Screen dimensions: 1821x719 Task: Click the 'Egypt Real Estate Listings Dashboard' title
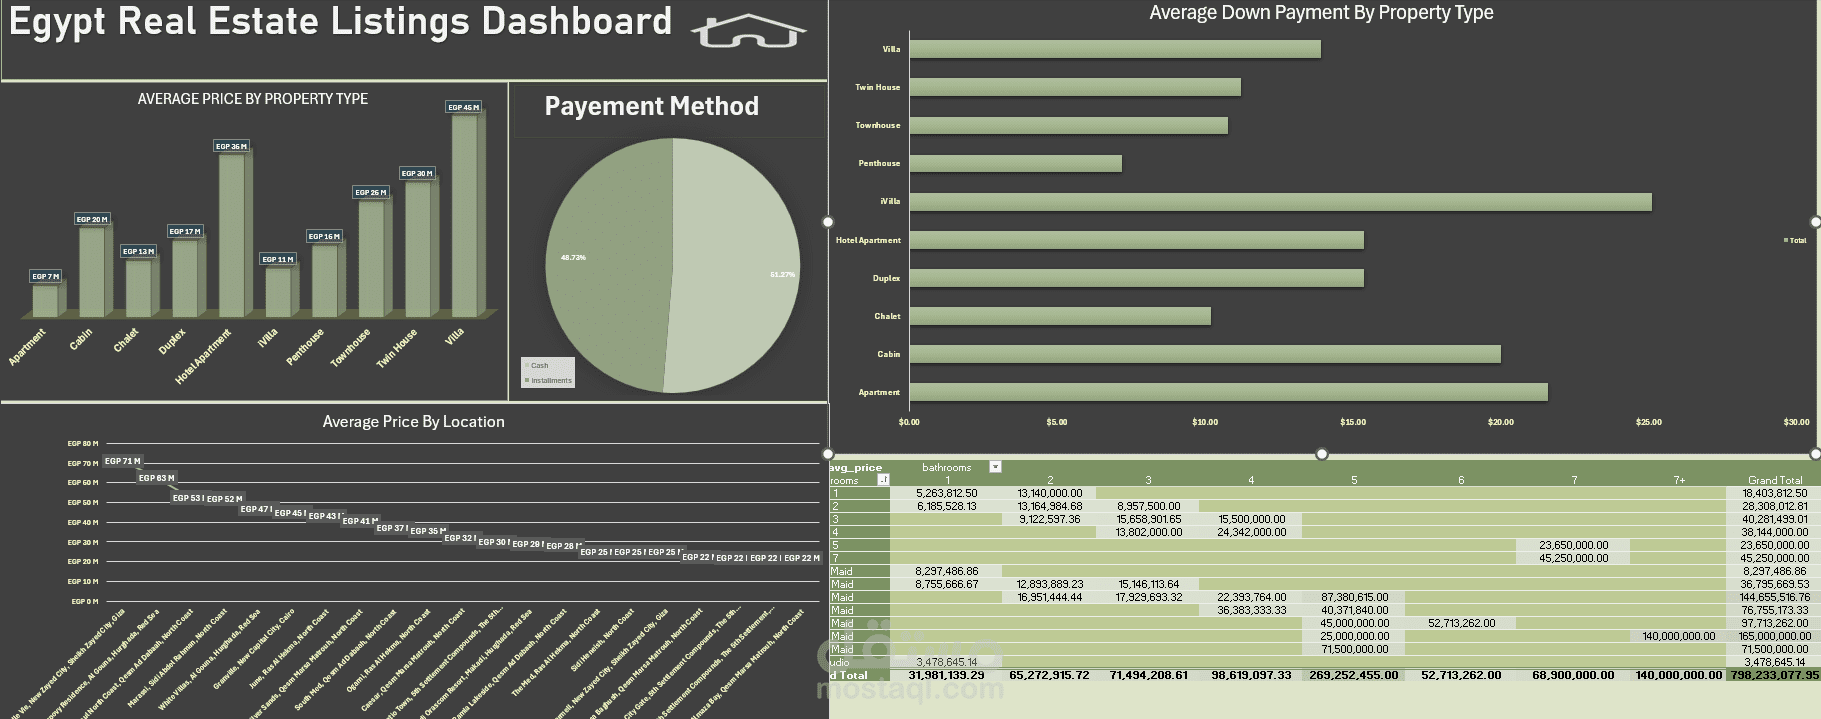coord(340,22)
